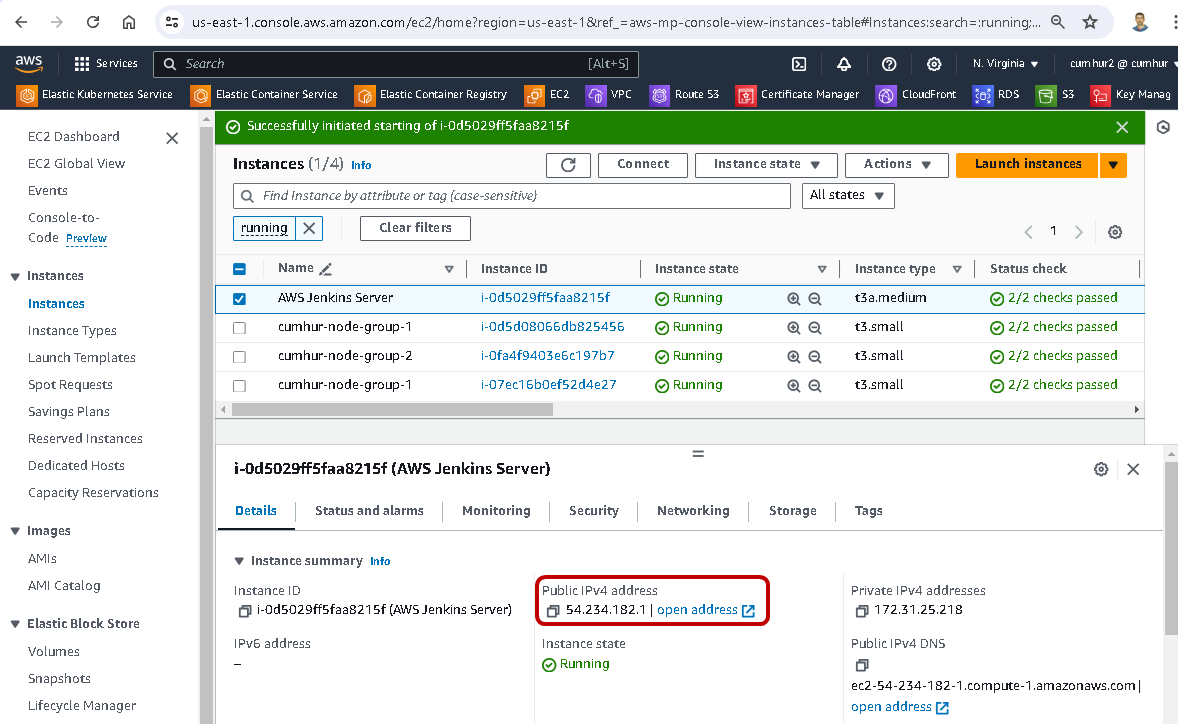This screenshot has height=724, width=1178.
Task: Refresh the instances table
Action: click(568, 165)
